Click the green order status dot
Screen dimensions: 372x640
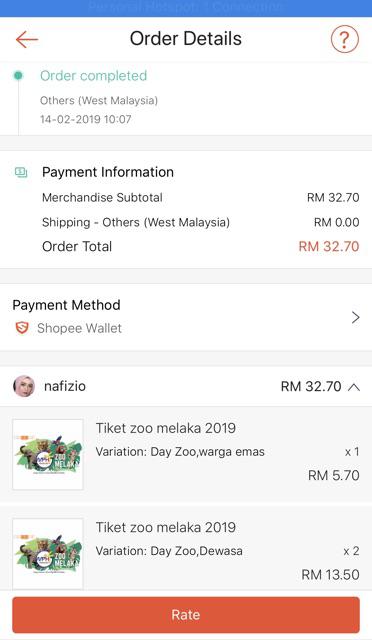[x=18, y=76]
